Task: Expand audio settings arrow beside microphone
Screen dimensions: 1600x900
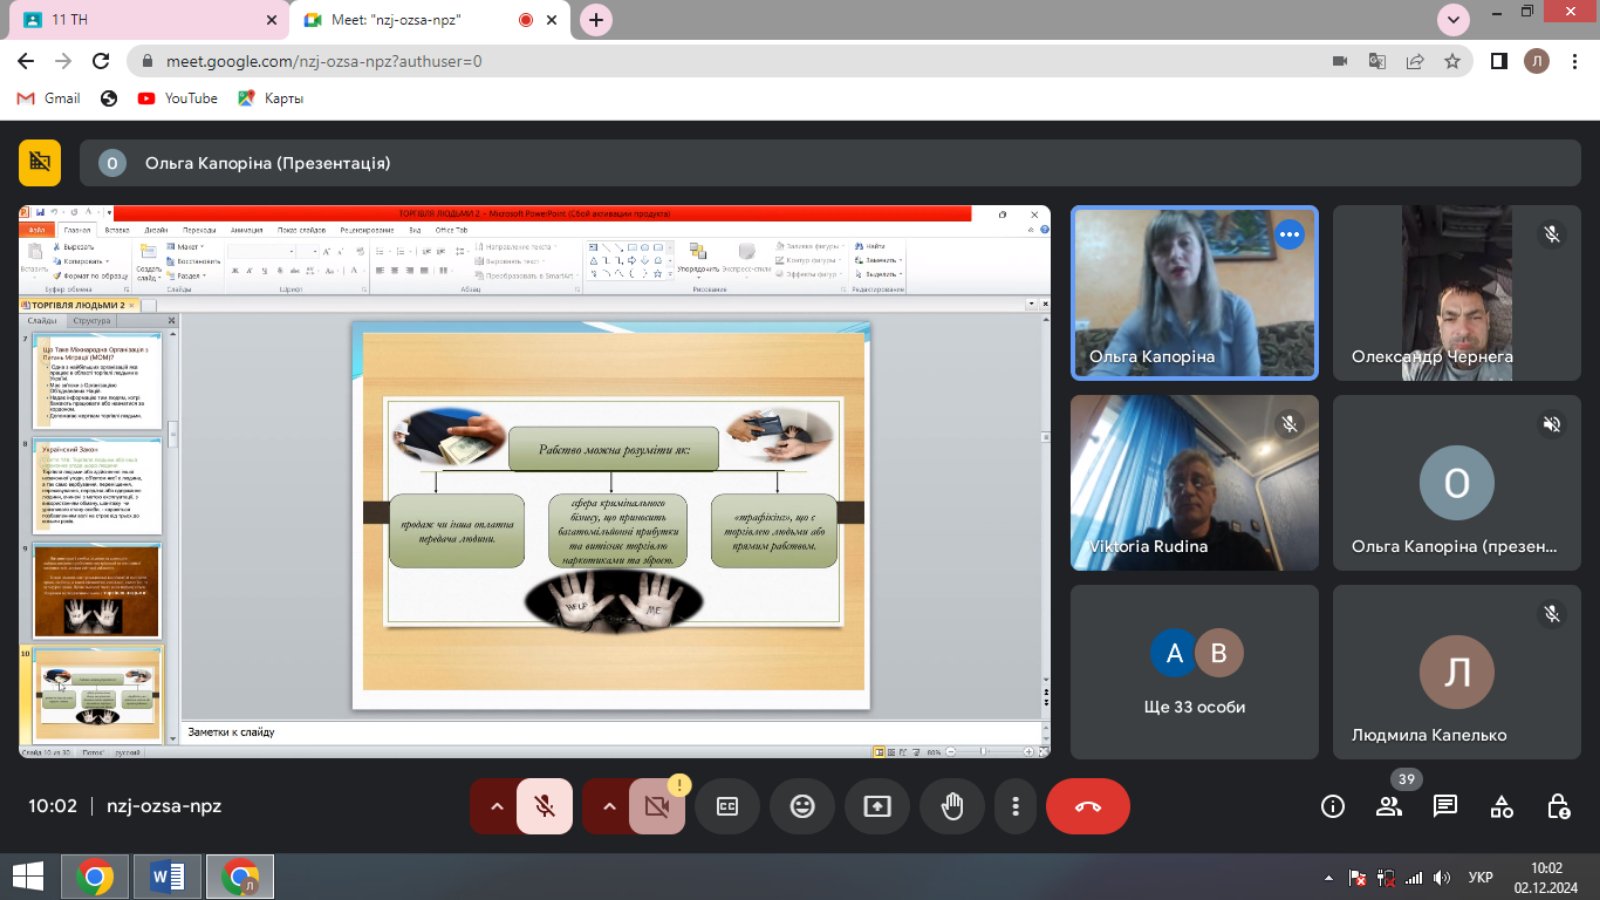Action: click(496, 806)
